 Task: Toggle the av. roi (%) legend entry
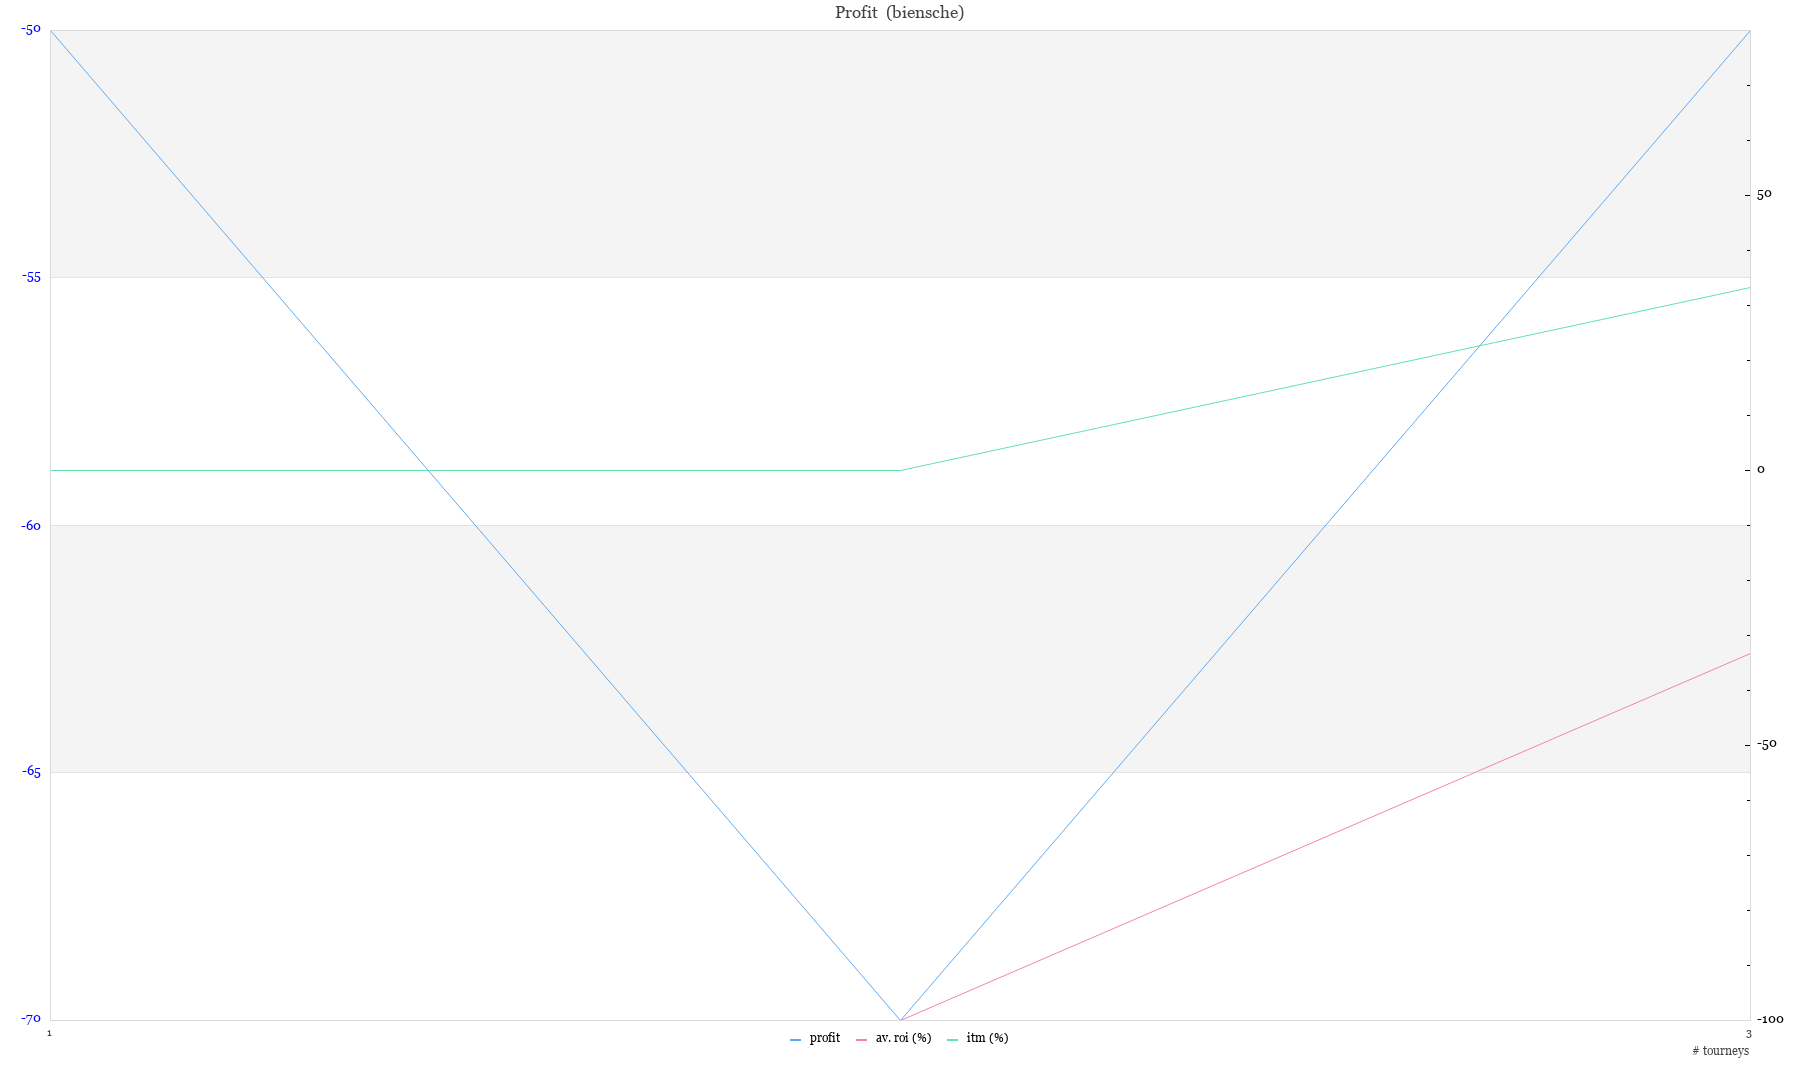pos(903,1038)
